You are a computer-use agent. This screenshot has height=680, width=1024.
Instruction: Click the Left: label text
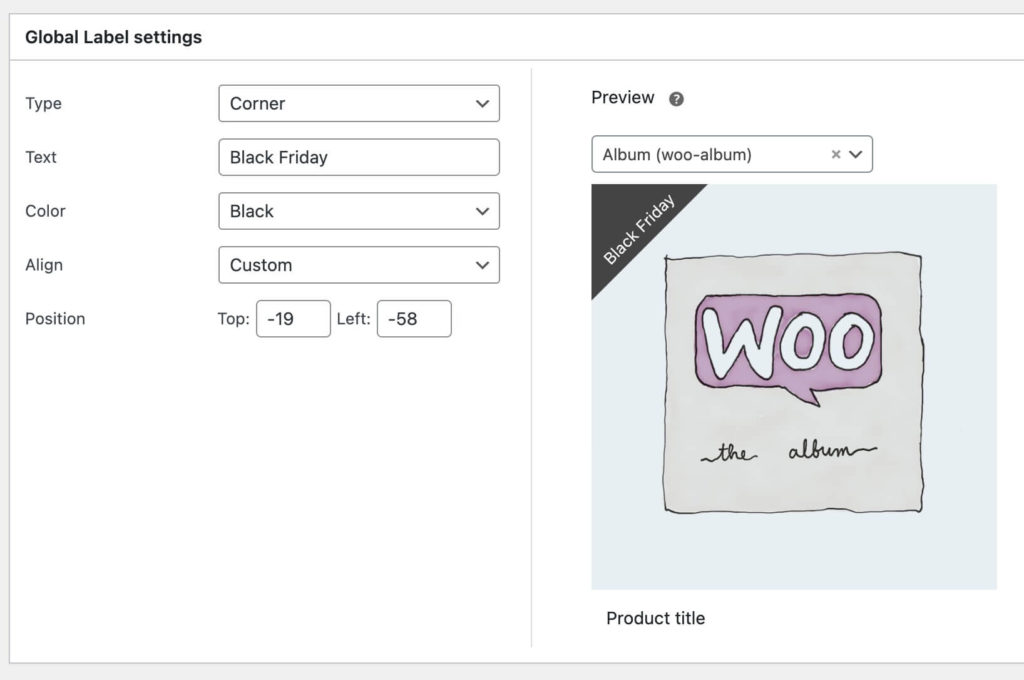tap(353, 319)
